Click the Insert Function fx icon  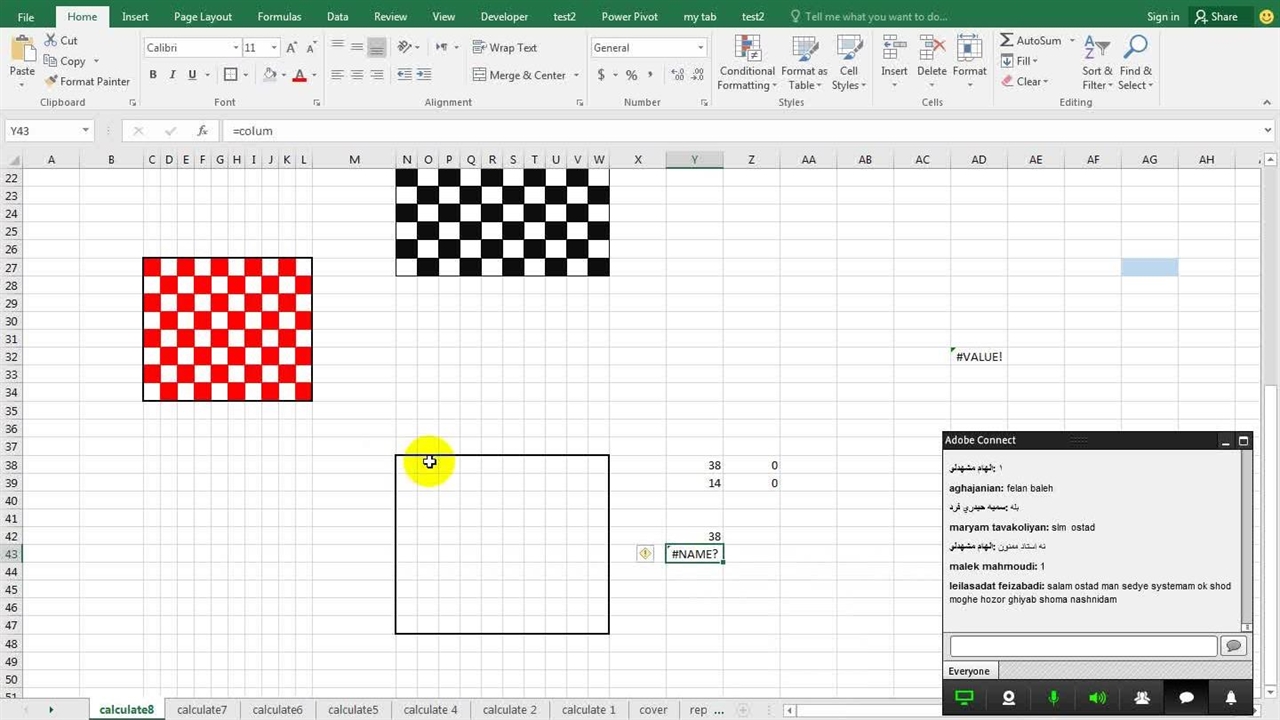click(x=202, y=131)
